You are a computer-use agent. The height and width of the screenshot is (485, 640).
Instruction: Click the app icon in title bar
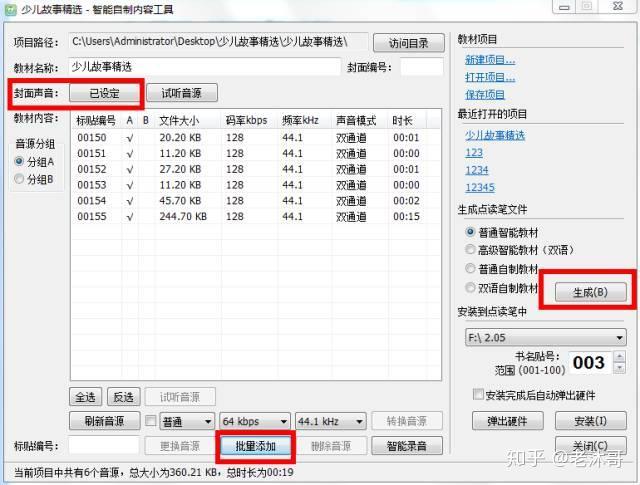tap(10, 9)
